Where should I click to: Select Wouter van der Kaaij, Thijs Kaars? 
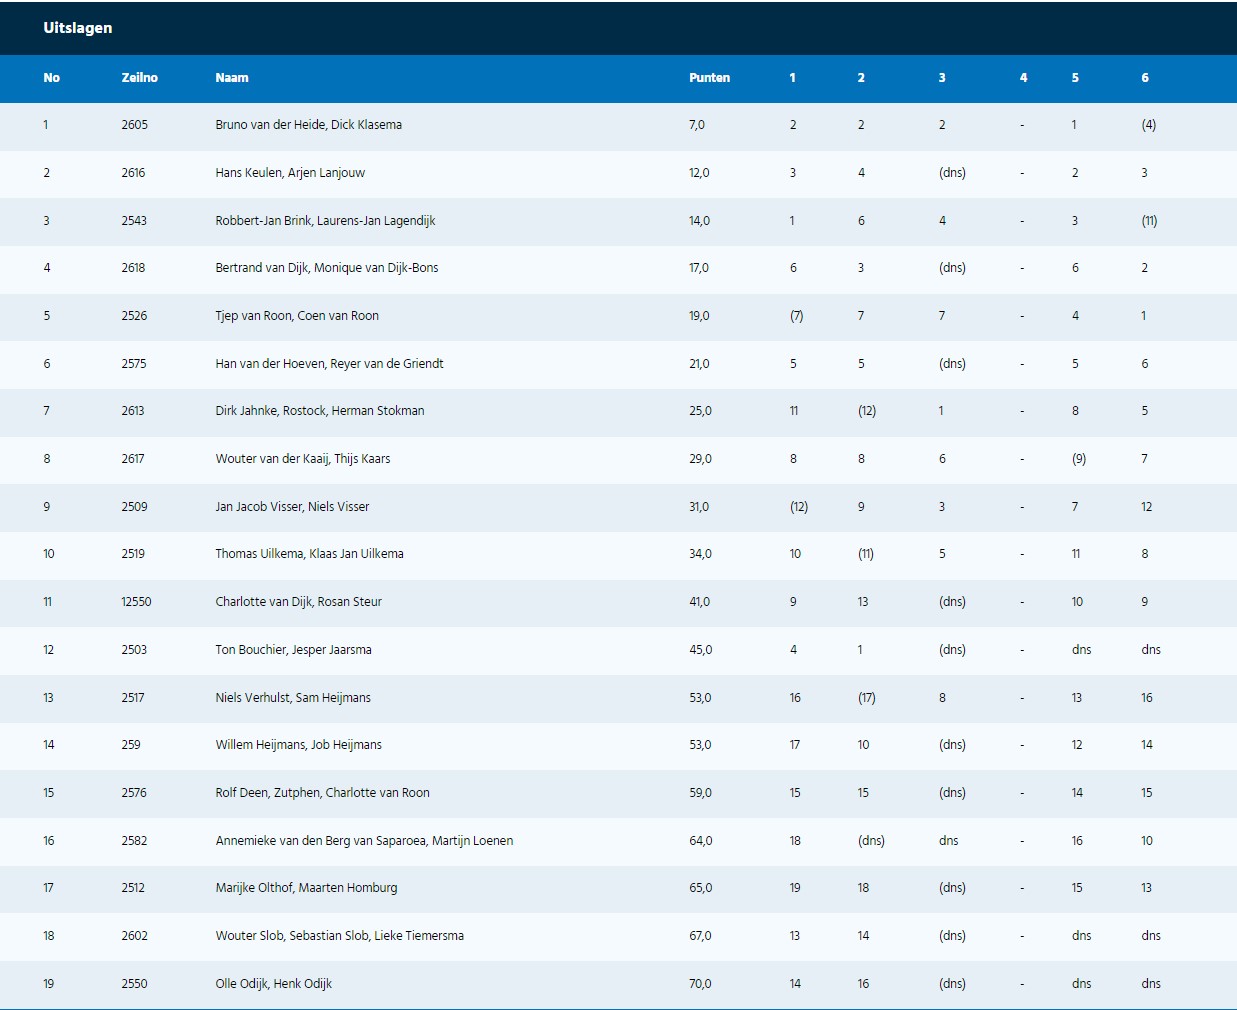303,459
